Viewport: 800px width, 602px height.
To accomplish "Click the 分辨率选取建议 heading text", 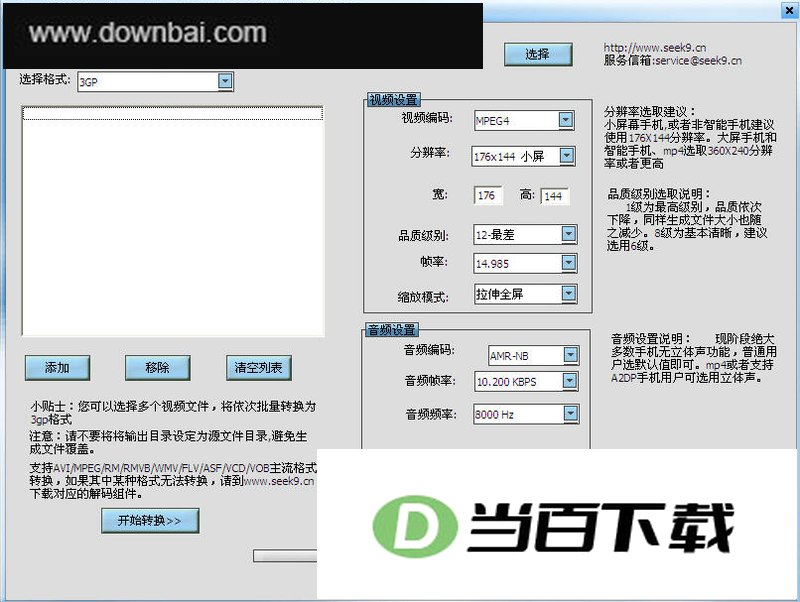I will point(649,111).
